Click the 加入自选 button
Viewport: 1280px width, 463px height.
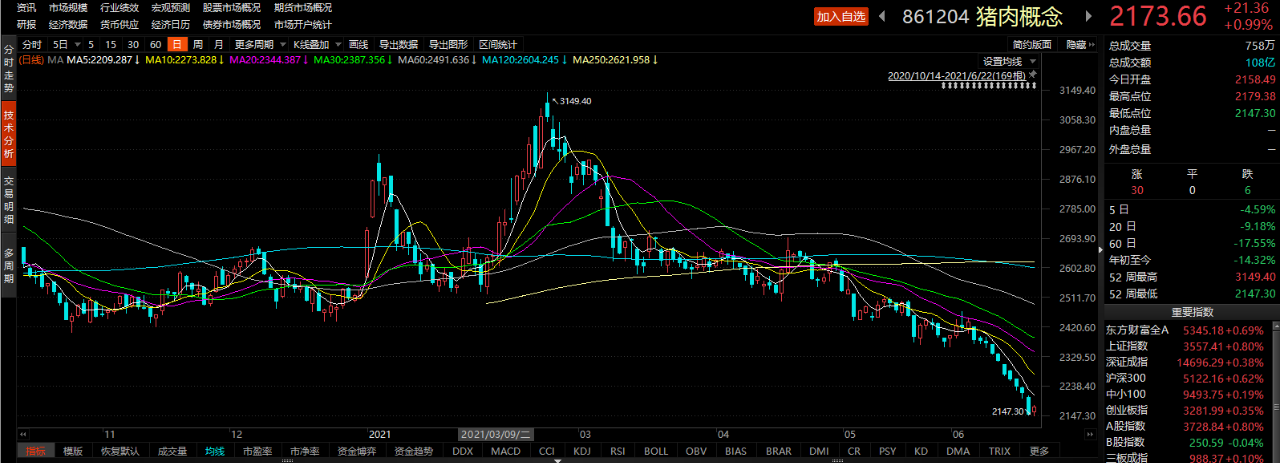(x=840, y=16)
